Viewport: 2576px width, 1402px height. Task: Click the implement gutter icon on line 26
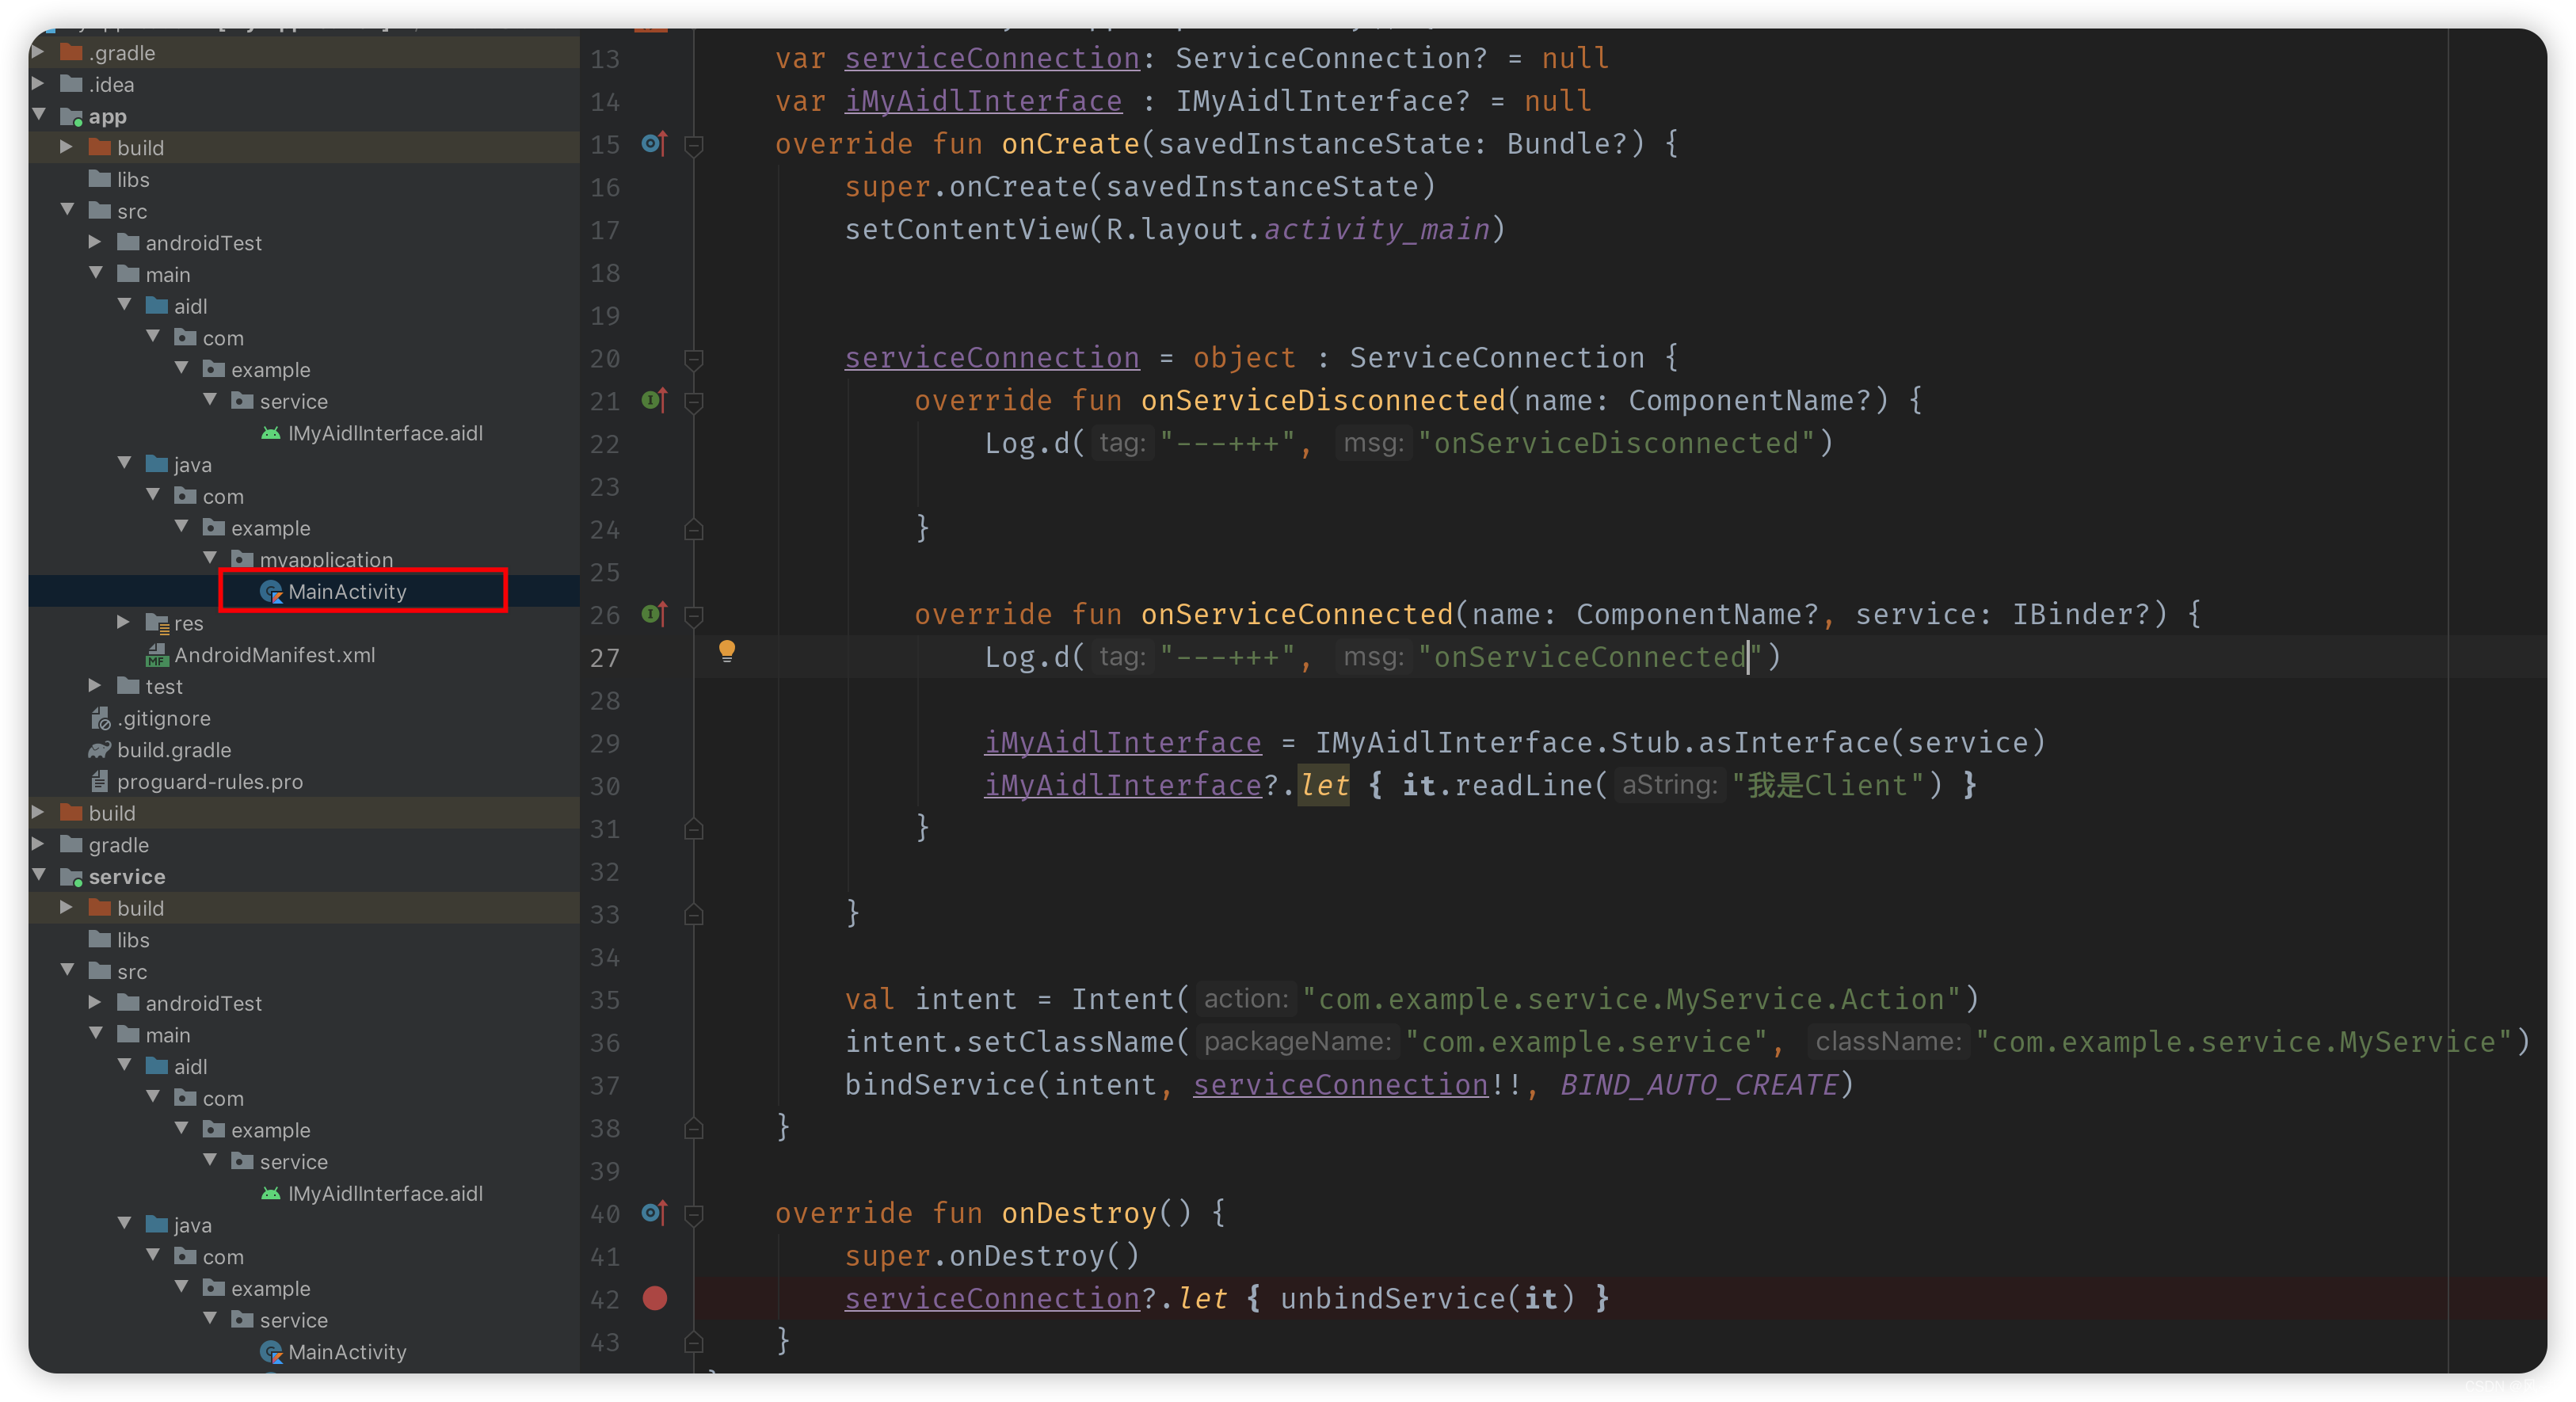[x=654, y=615]
